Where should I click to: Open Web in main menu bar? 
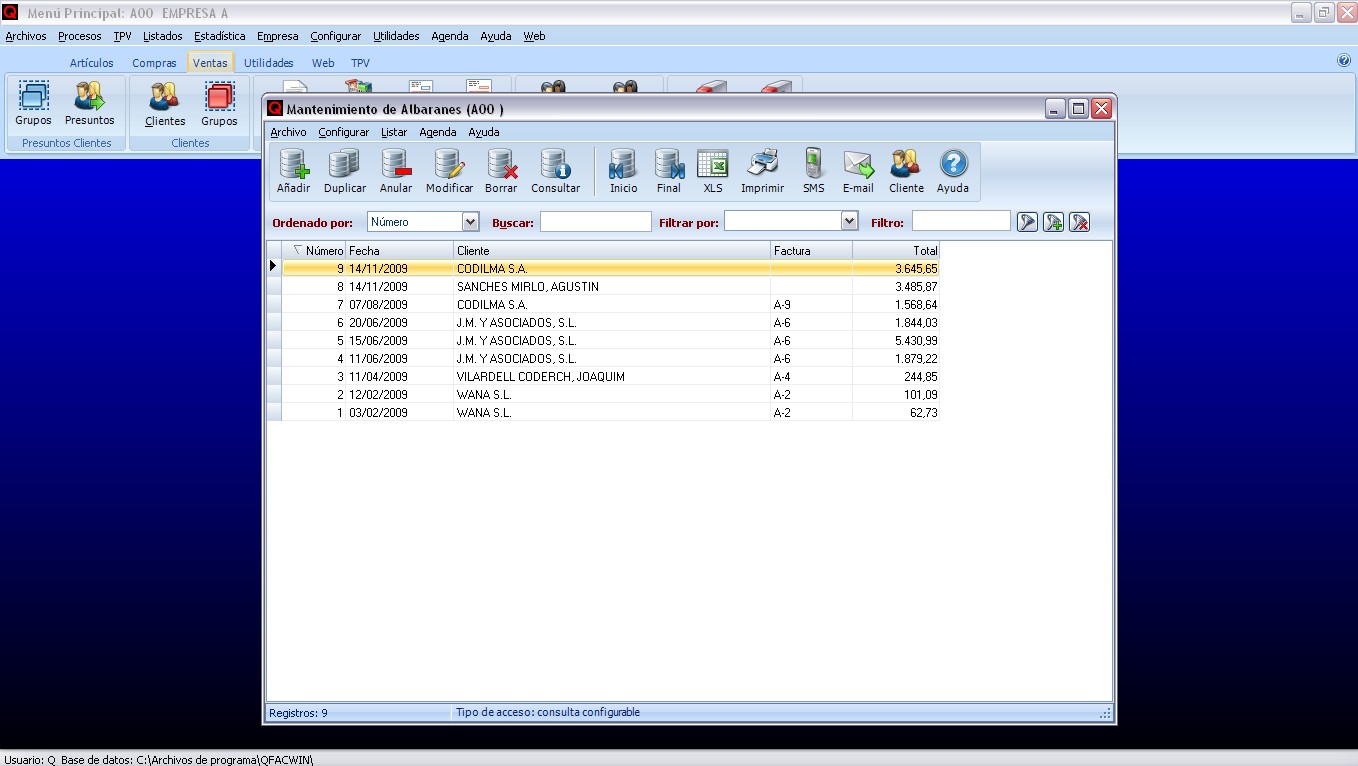point(535,36)
